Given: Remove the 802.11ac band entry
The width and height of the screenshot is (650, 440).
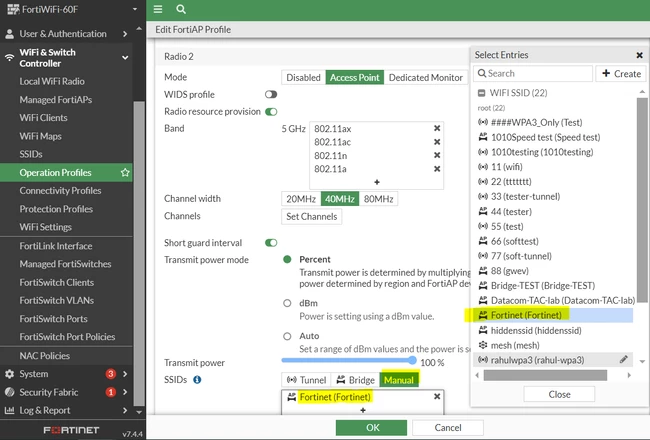Looking at the screenshot, I should coord(437,142).
